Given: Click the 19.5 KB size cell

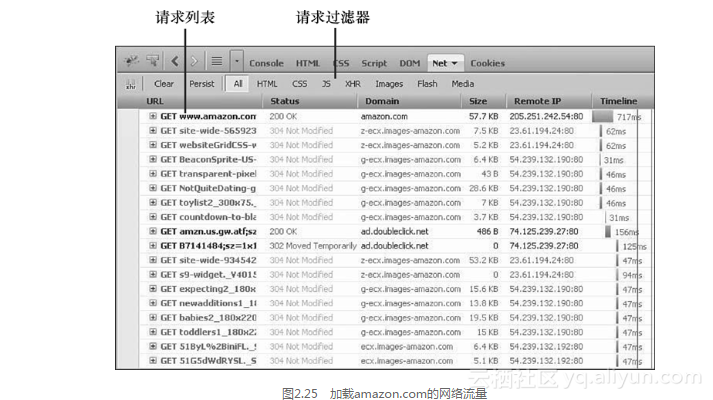Looking at the screenshot, I should point(483,318).
